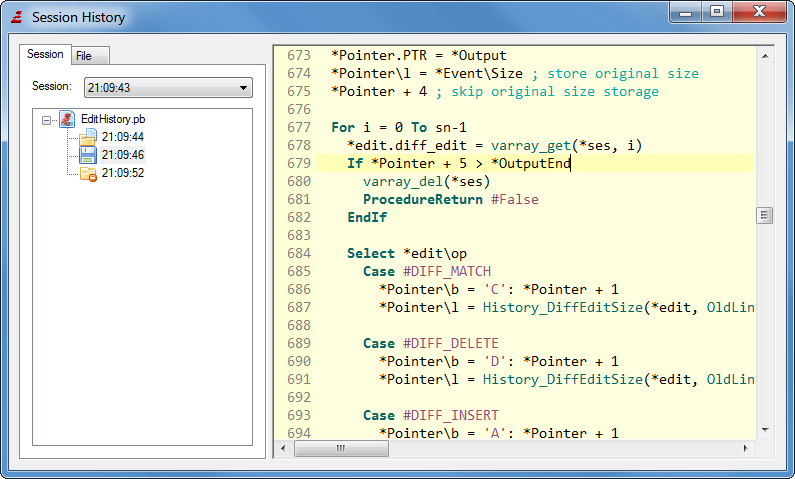
Task: Collapse the EditHistory.pb tree node
Action: click(x=47, y=119)
